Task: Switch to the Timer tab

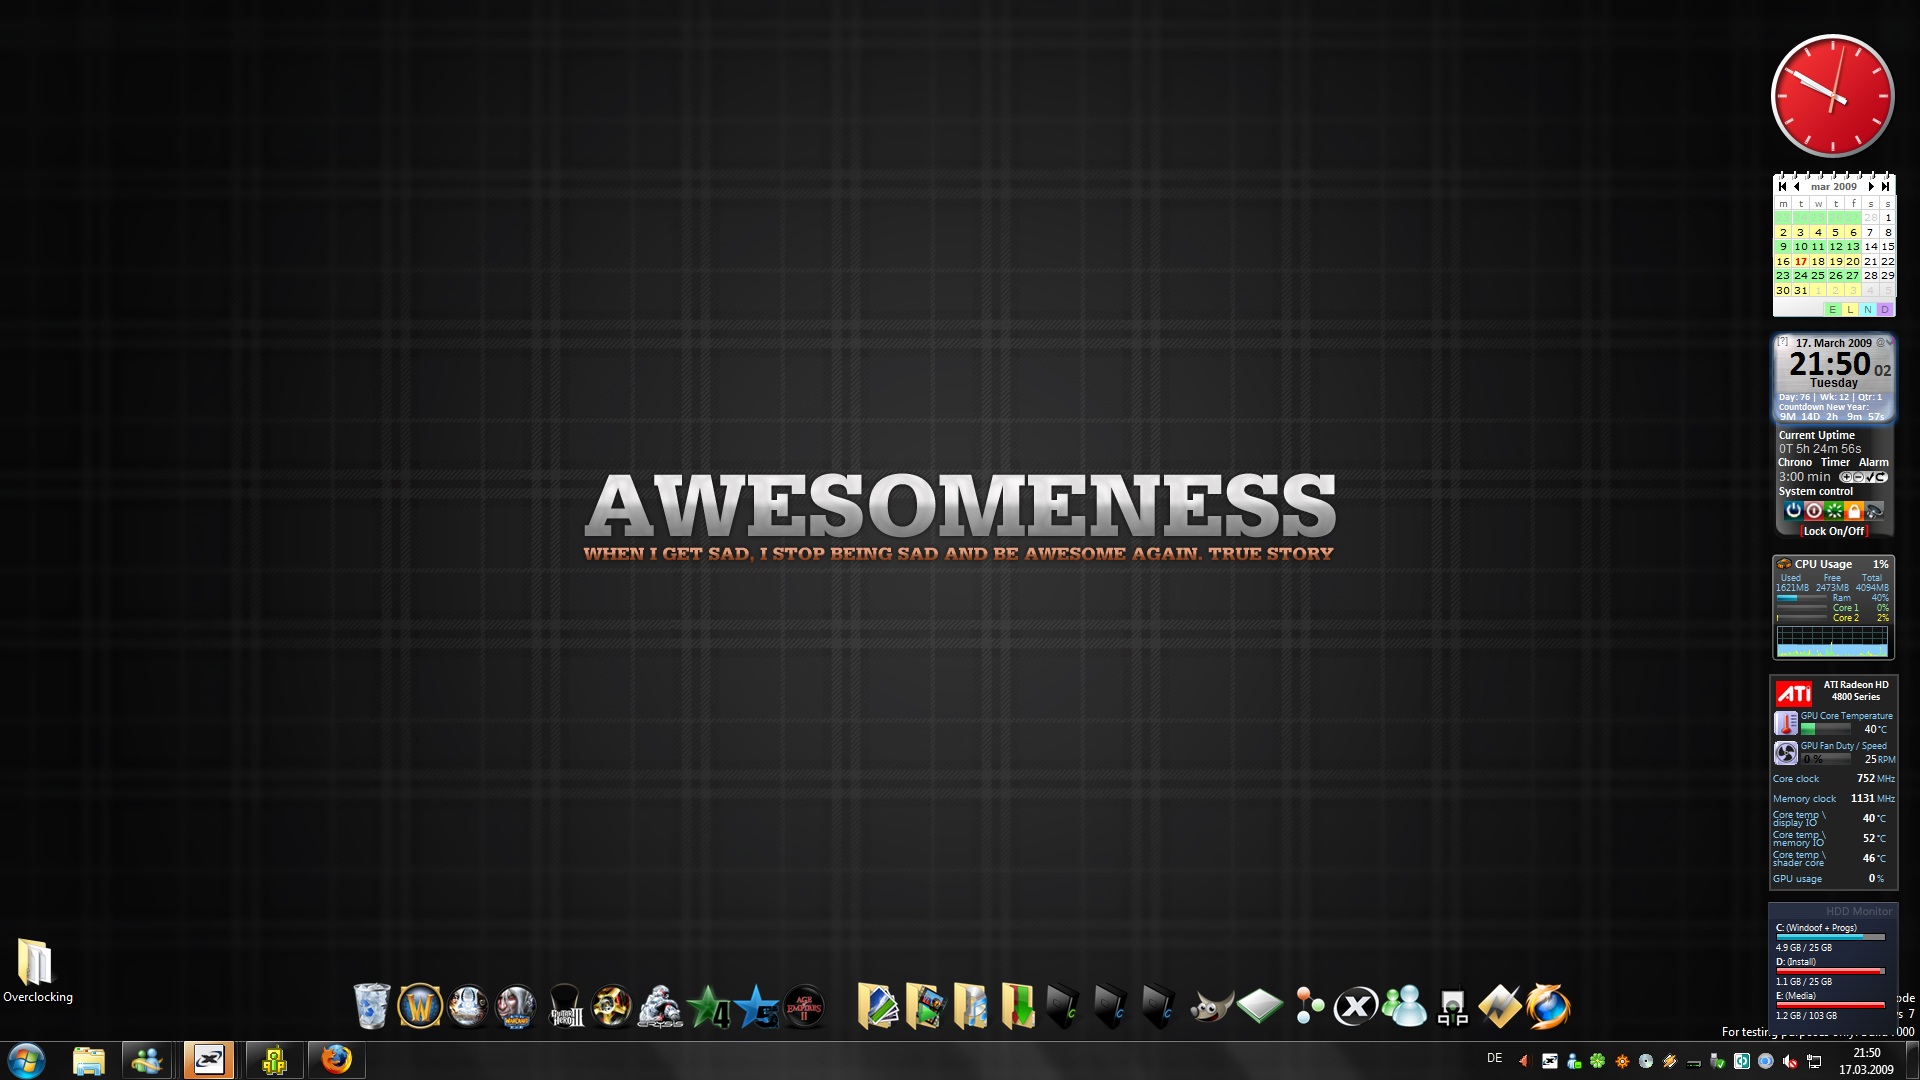Action: [1835, 462]
